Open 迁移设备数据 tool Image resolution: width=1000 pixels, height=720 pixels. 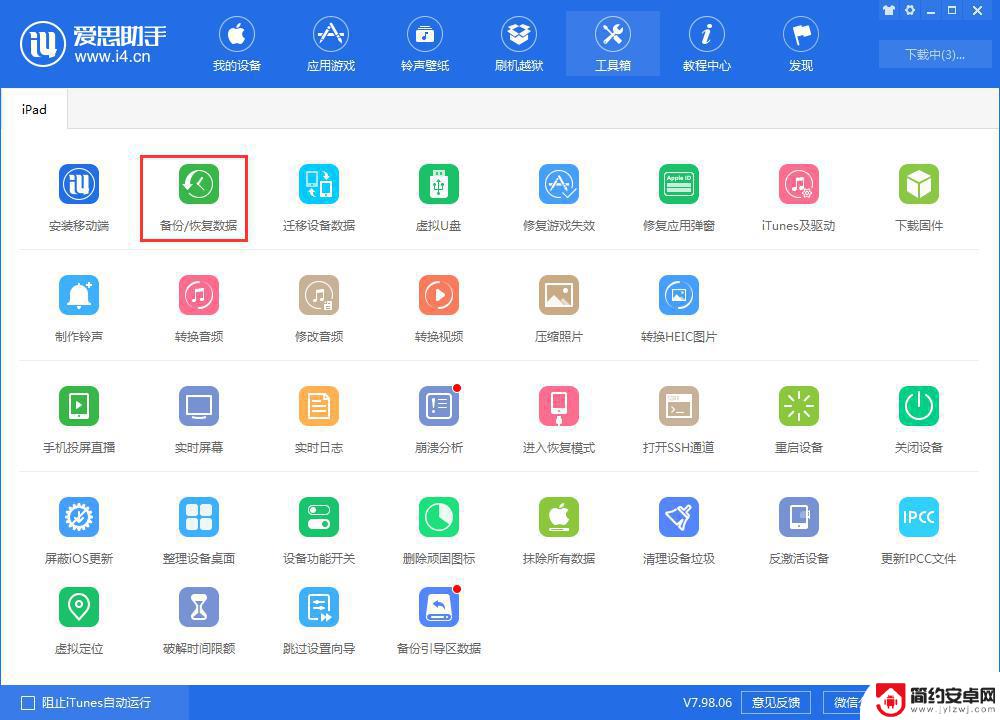[319, 184]
